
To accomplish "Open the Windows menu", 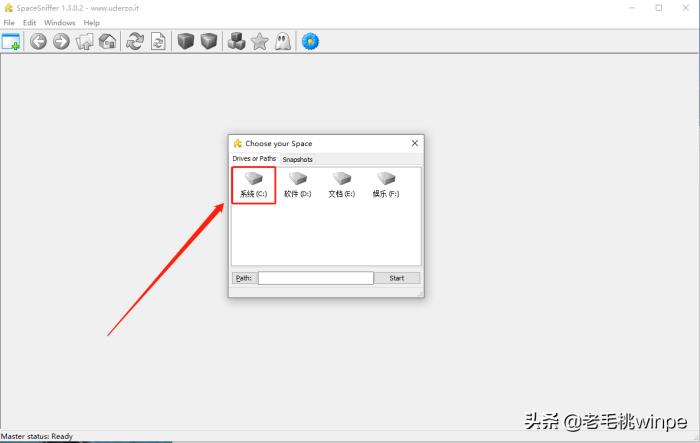I will (x=59, y=22).
